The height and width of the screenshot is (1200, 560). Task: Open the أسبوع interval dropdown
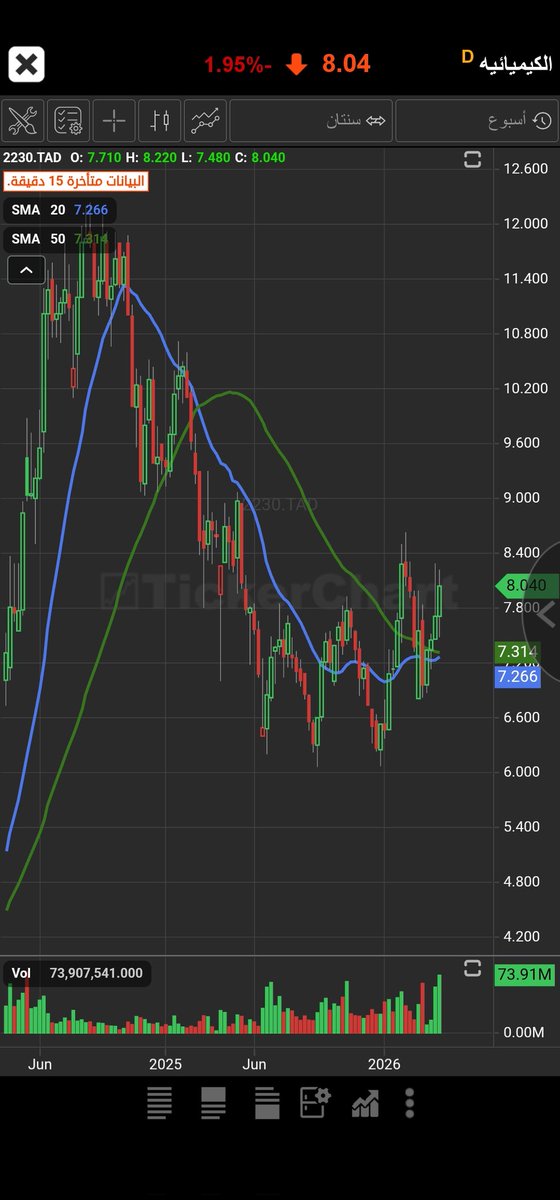click(478, 120)
